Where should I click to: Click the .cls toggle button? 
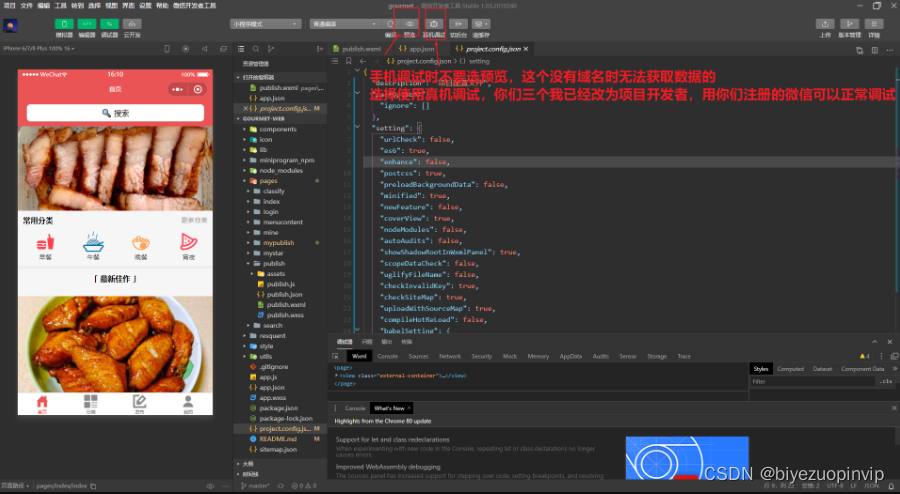(886, 382)
